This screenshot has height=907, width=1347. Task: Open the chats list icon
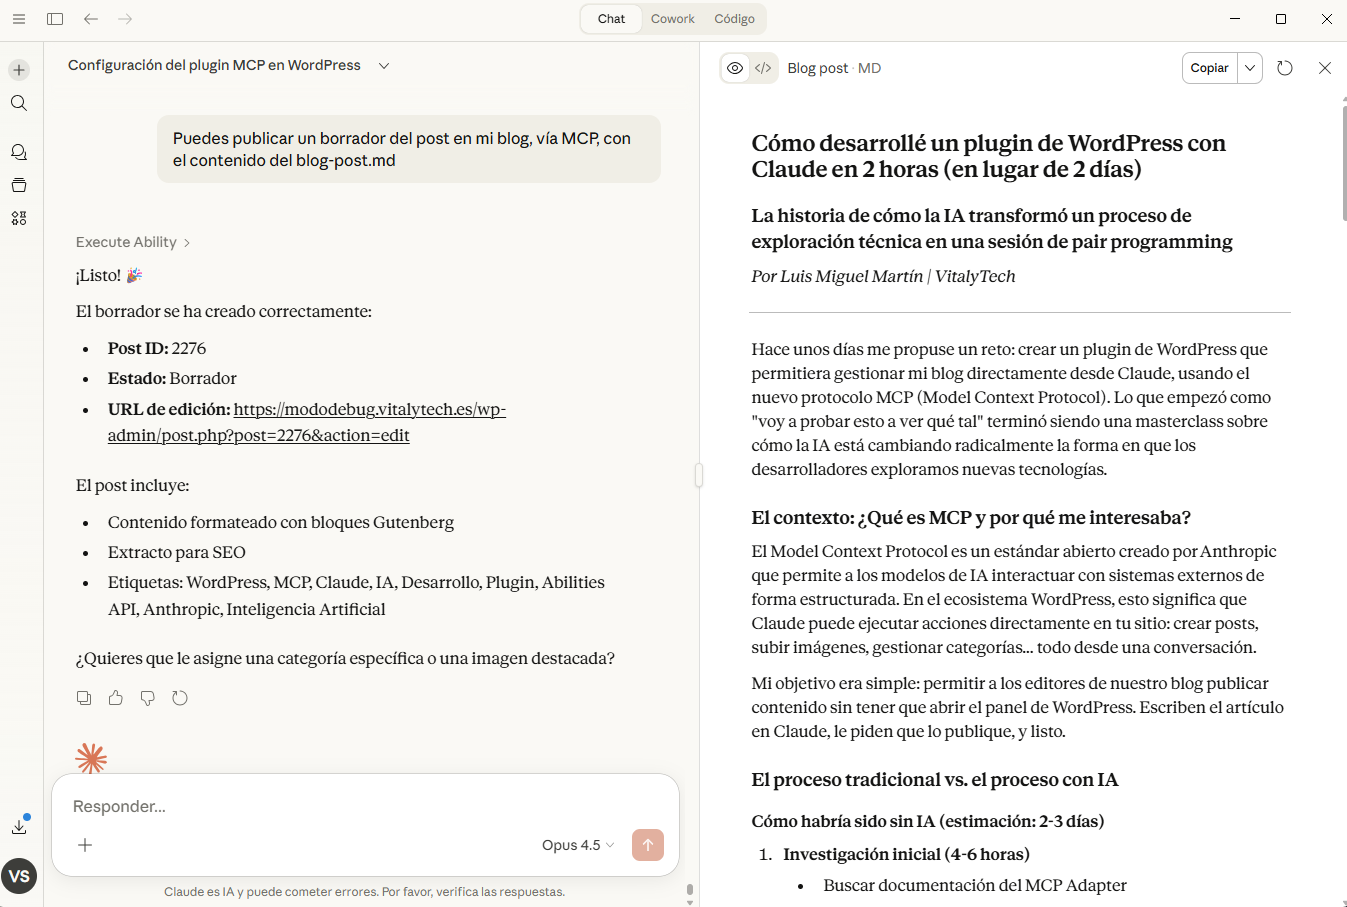click(x=19, y=152)
